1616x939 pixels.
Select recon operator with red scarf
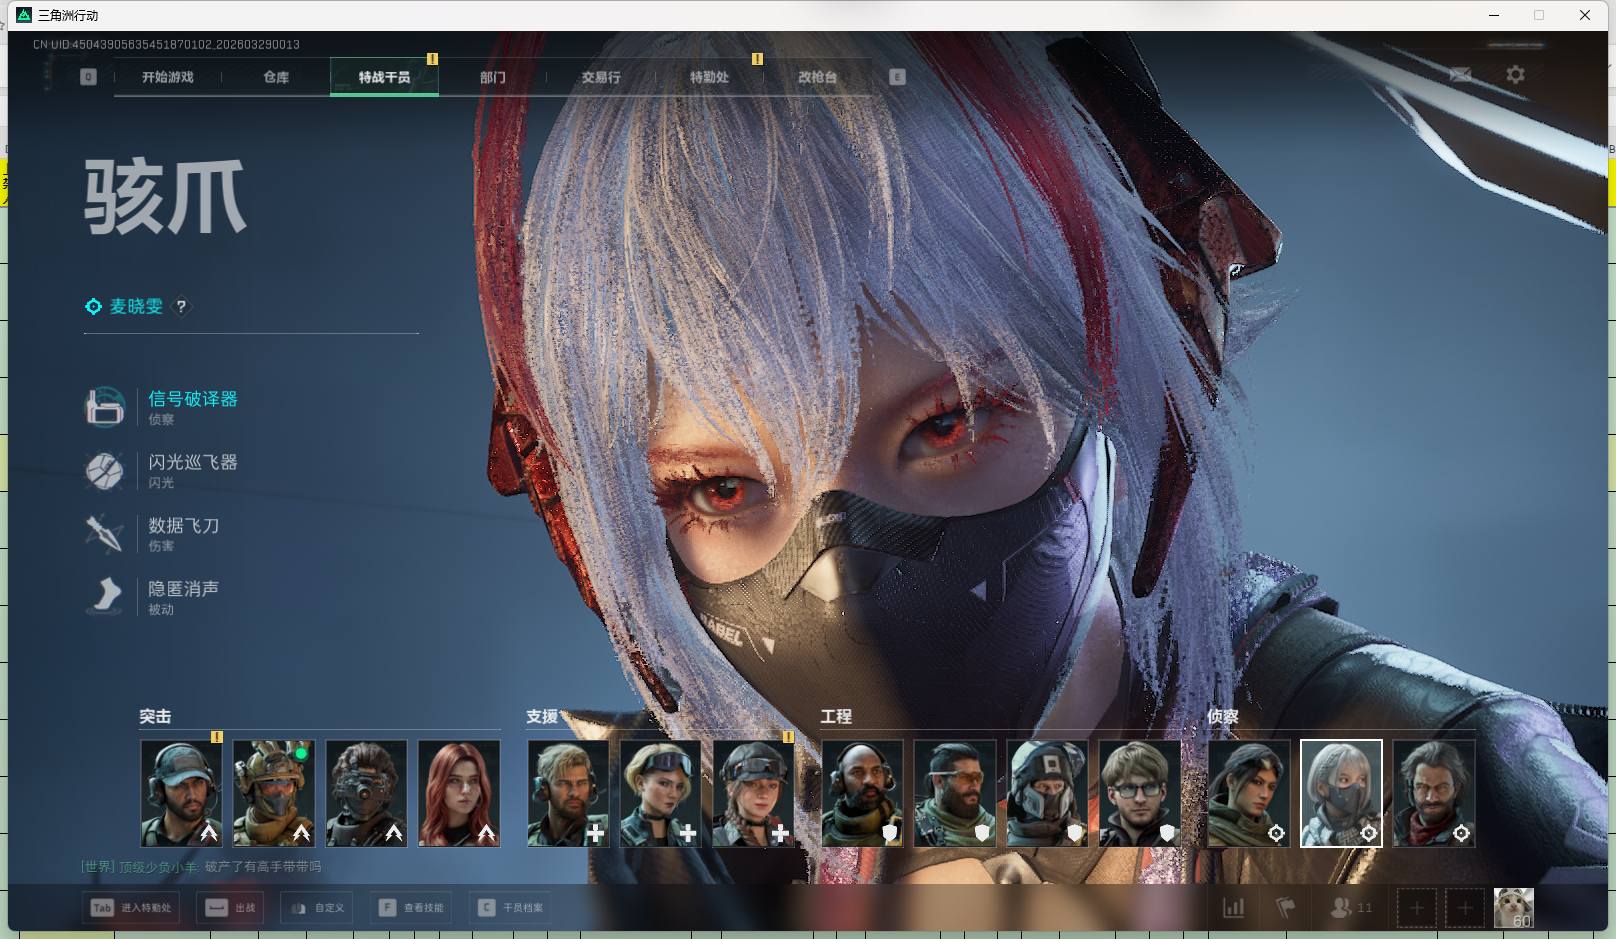pos(1434,793)
